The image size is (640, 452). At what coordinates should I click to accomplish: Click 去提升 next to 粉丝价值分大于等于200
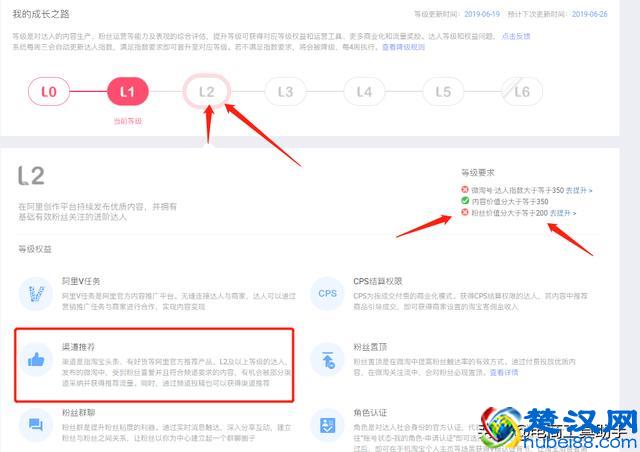coord(563,213)
